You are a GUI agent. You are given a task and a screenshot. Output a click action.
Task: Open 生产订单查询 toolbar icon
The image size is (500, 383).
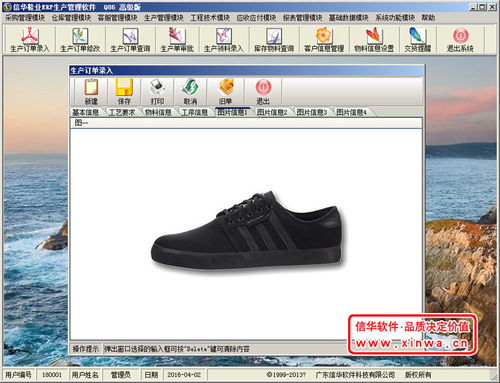(130, 39)
